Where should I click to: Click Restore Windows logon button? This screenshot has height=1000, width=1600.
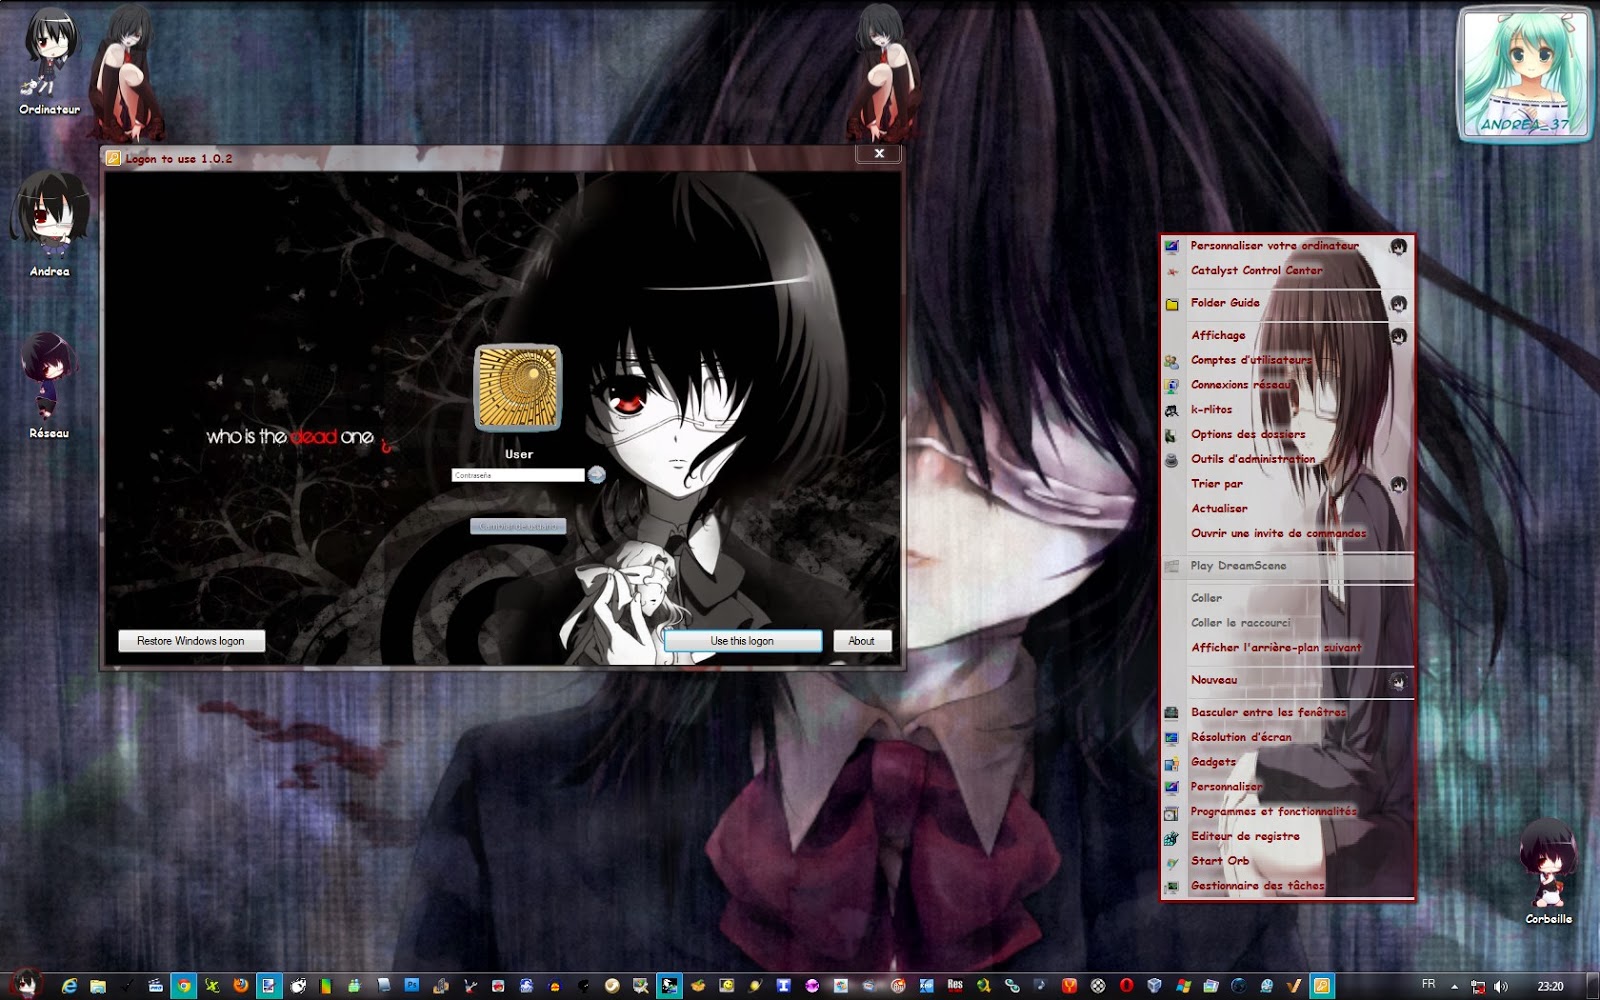191,641
